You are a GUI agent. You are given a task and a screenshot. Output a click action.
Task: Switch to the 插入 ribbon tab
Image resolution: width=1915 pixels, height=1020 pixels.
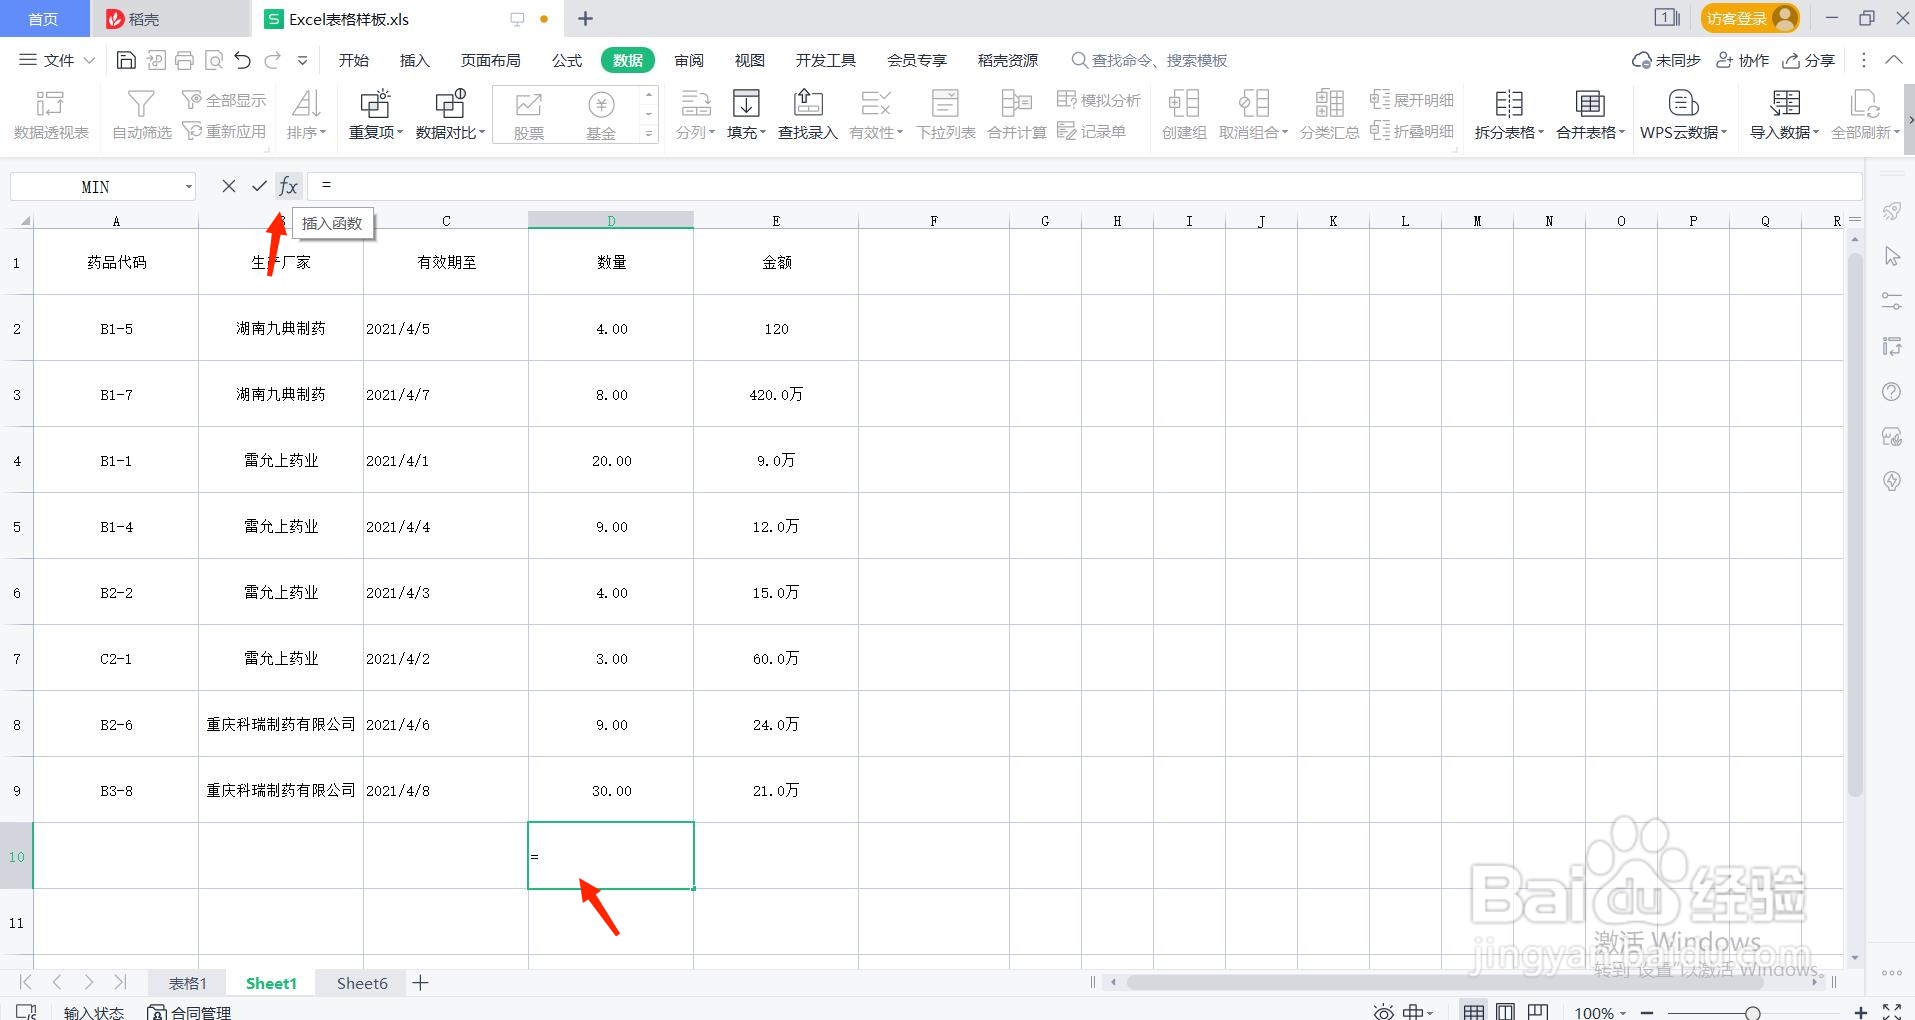pos(414,60)
